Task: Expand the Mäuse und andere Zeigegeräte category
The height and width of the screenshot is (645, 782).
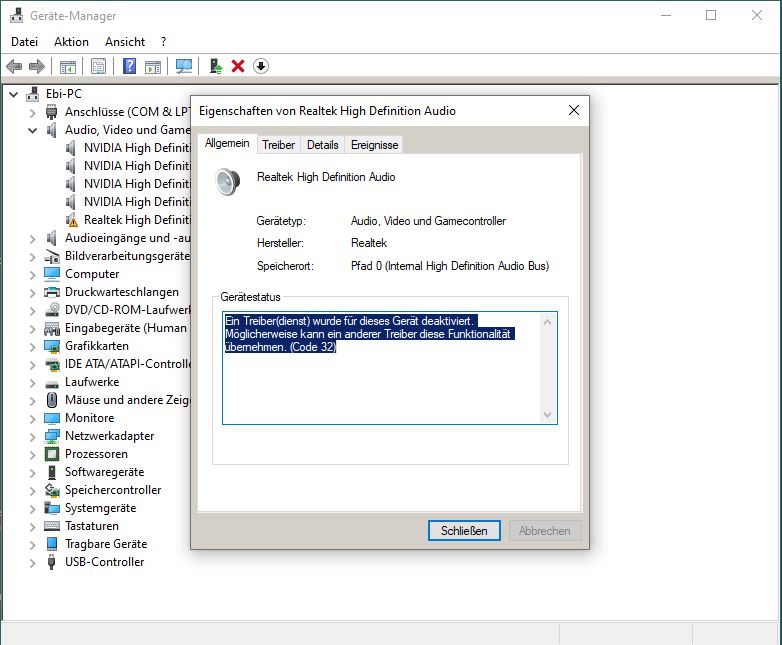Action: (33, 400)
